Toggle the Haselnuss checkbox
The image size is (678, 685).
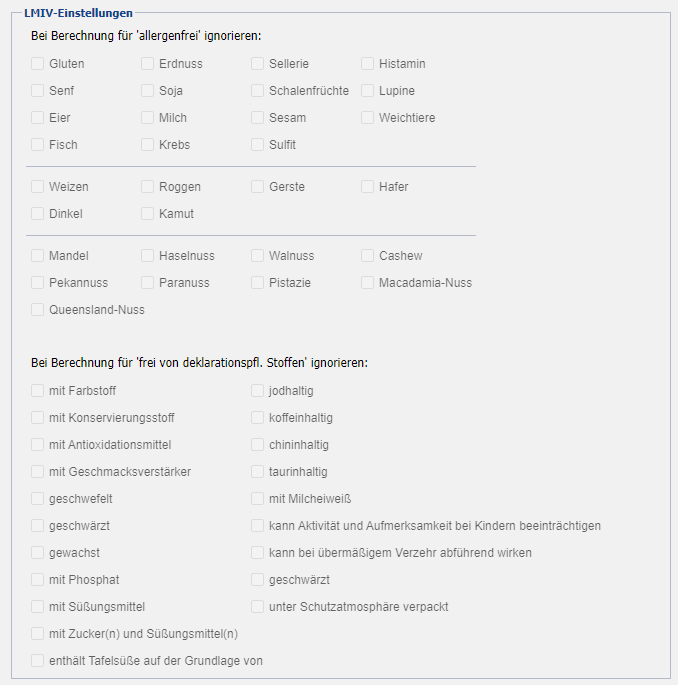pos(148,256)
